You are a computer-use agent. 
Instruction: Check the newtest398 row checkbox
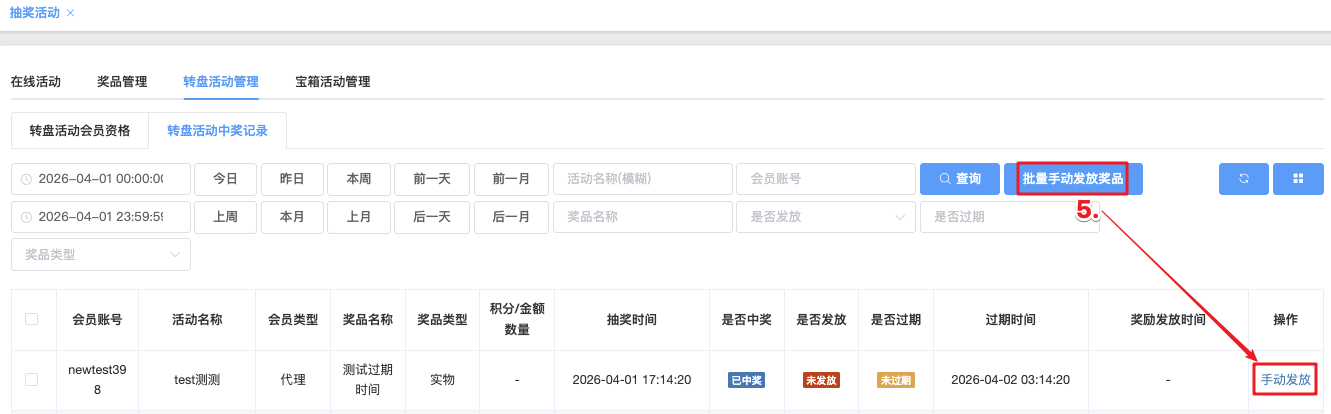[x=32, y=380]
